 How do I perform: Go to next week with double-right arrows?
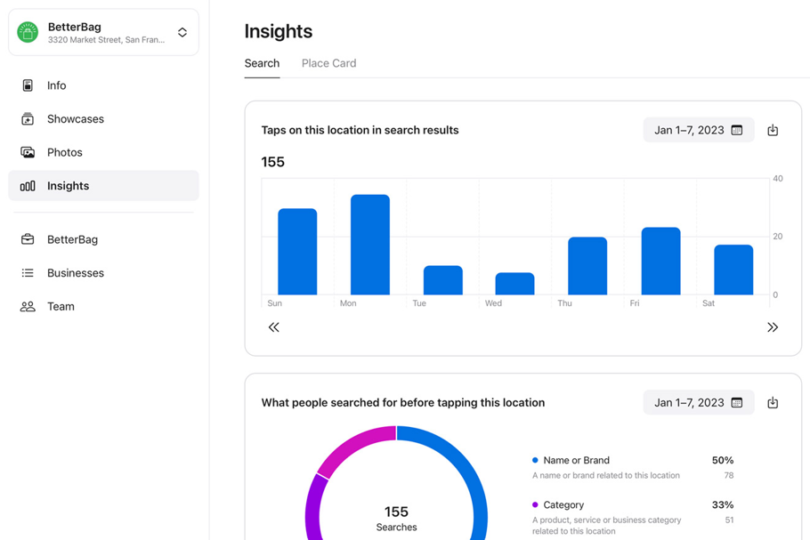click(772, 327)
